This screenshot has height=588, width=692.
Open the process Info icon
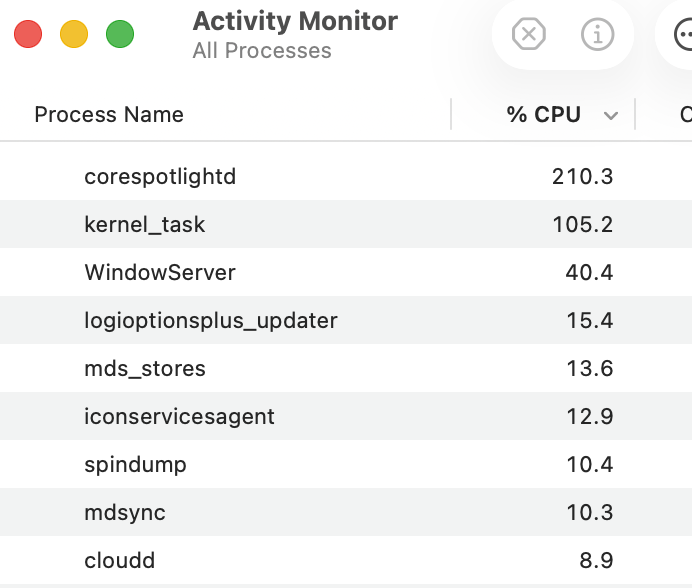tap(597, 35)
